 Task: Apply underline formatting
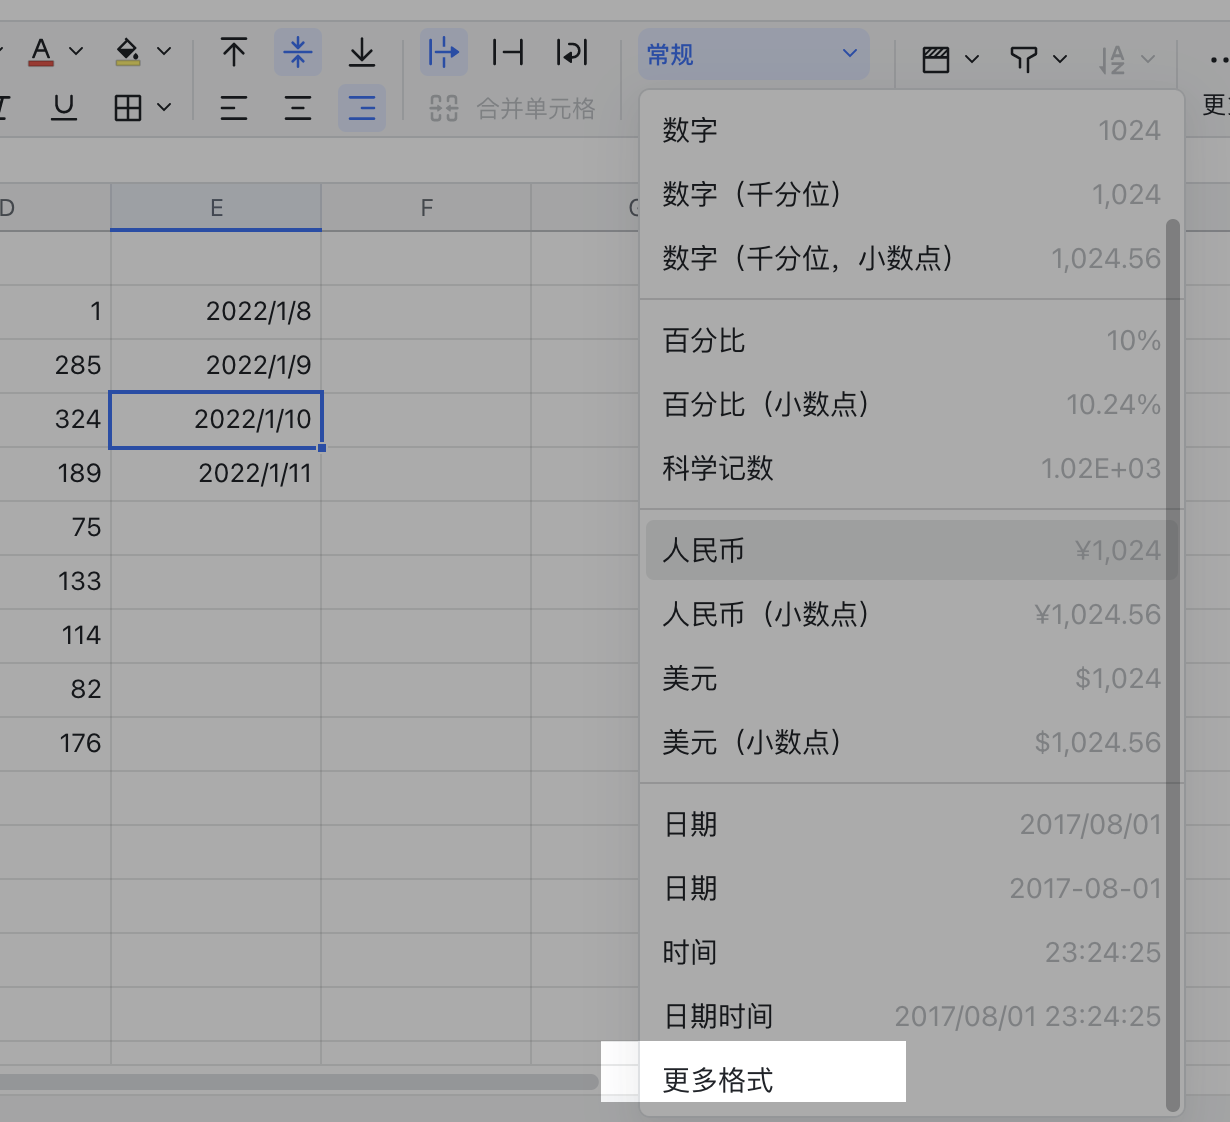[x=63, y=108]
